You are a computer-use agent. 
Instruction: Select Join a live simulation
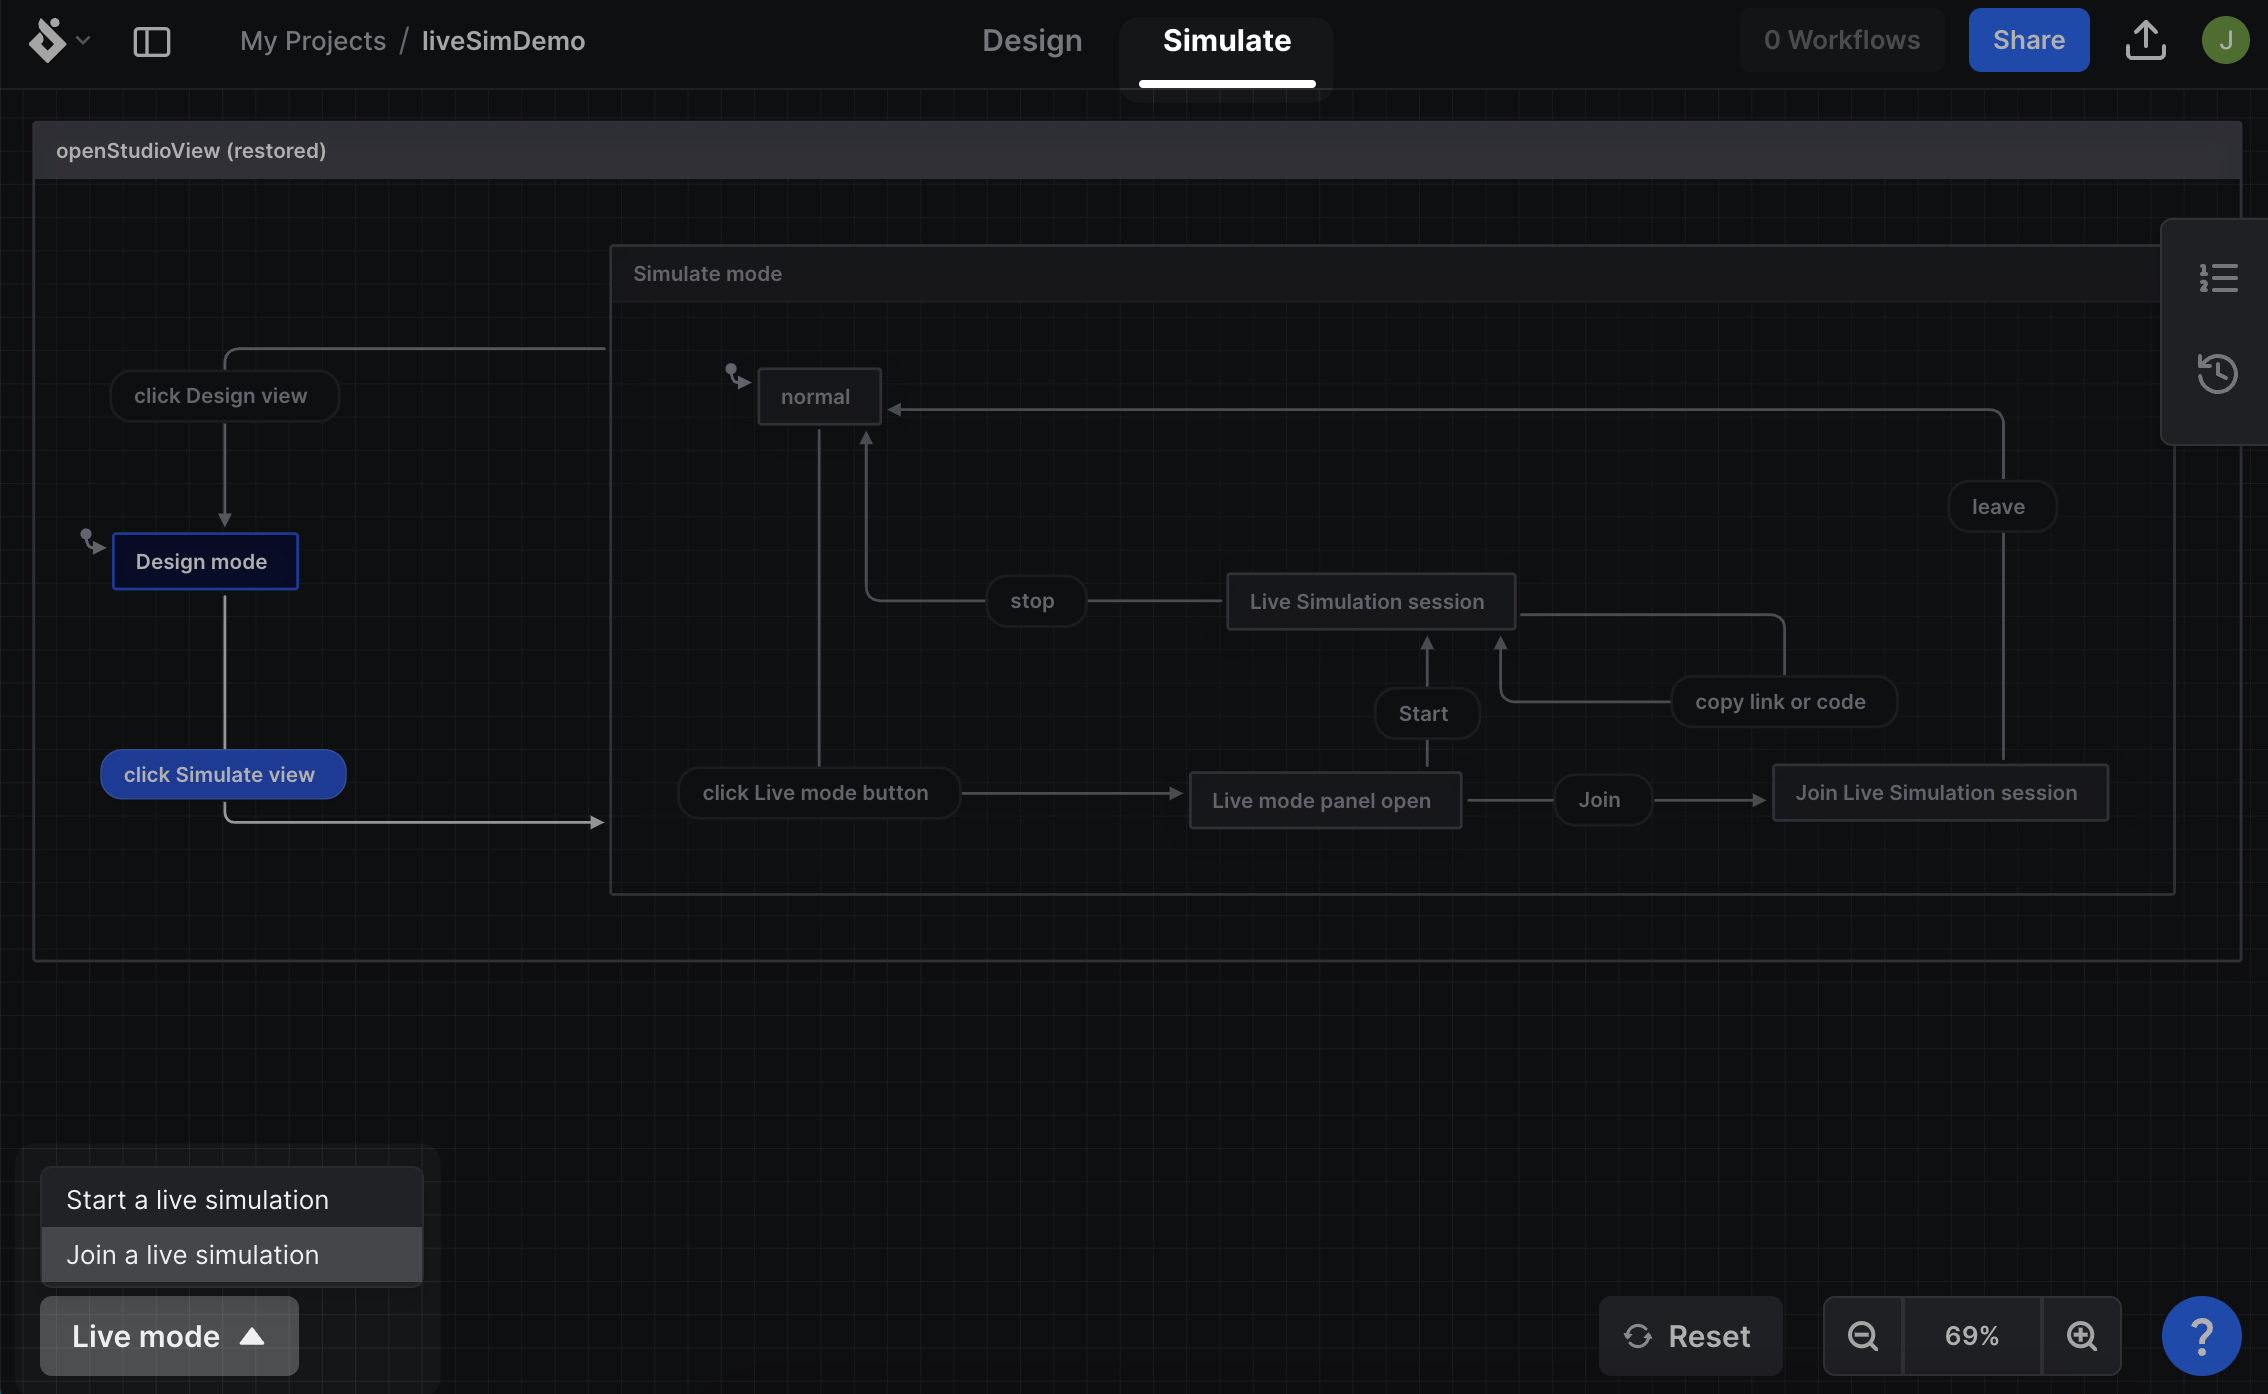pyautogui.click(x=193, y=1254)
